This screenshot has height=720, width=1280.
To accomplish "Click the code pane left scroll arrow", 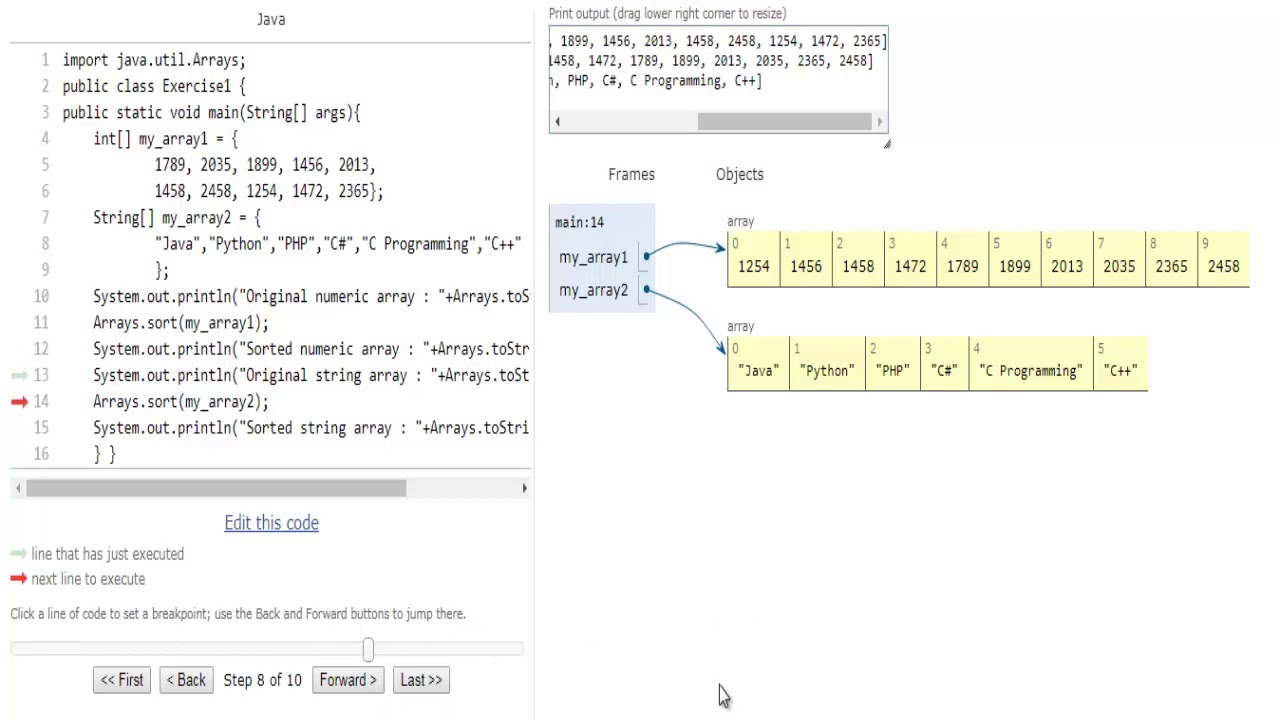I will click(x=18, y=488).
